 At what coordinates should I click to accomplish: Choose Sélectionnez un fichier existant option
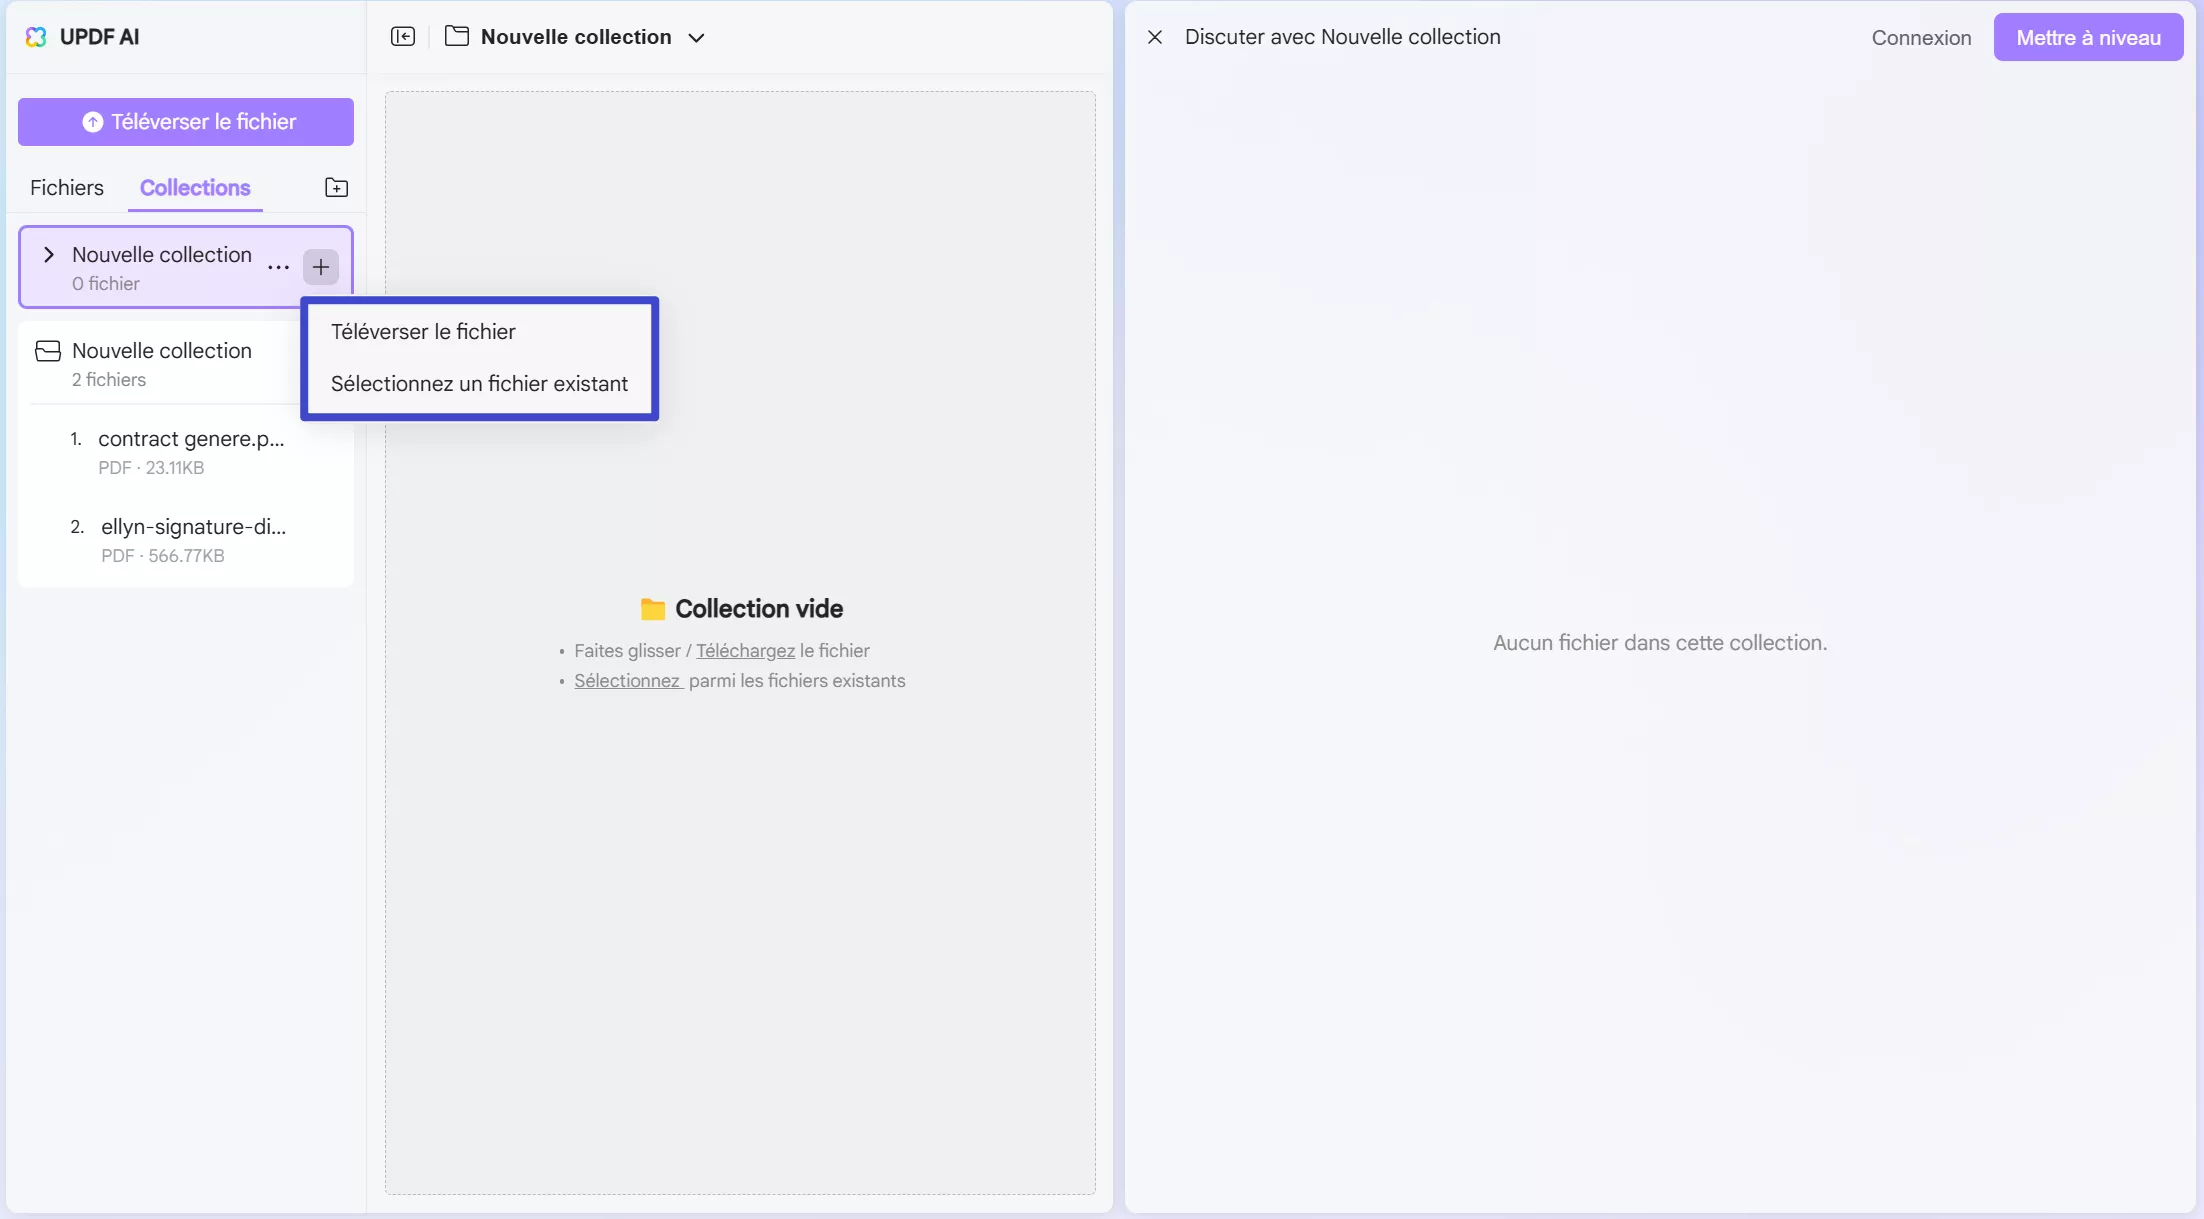479,384
